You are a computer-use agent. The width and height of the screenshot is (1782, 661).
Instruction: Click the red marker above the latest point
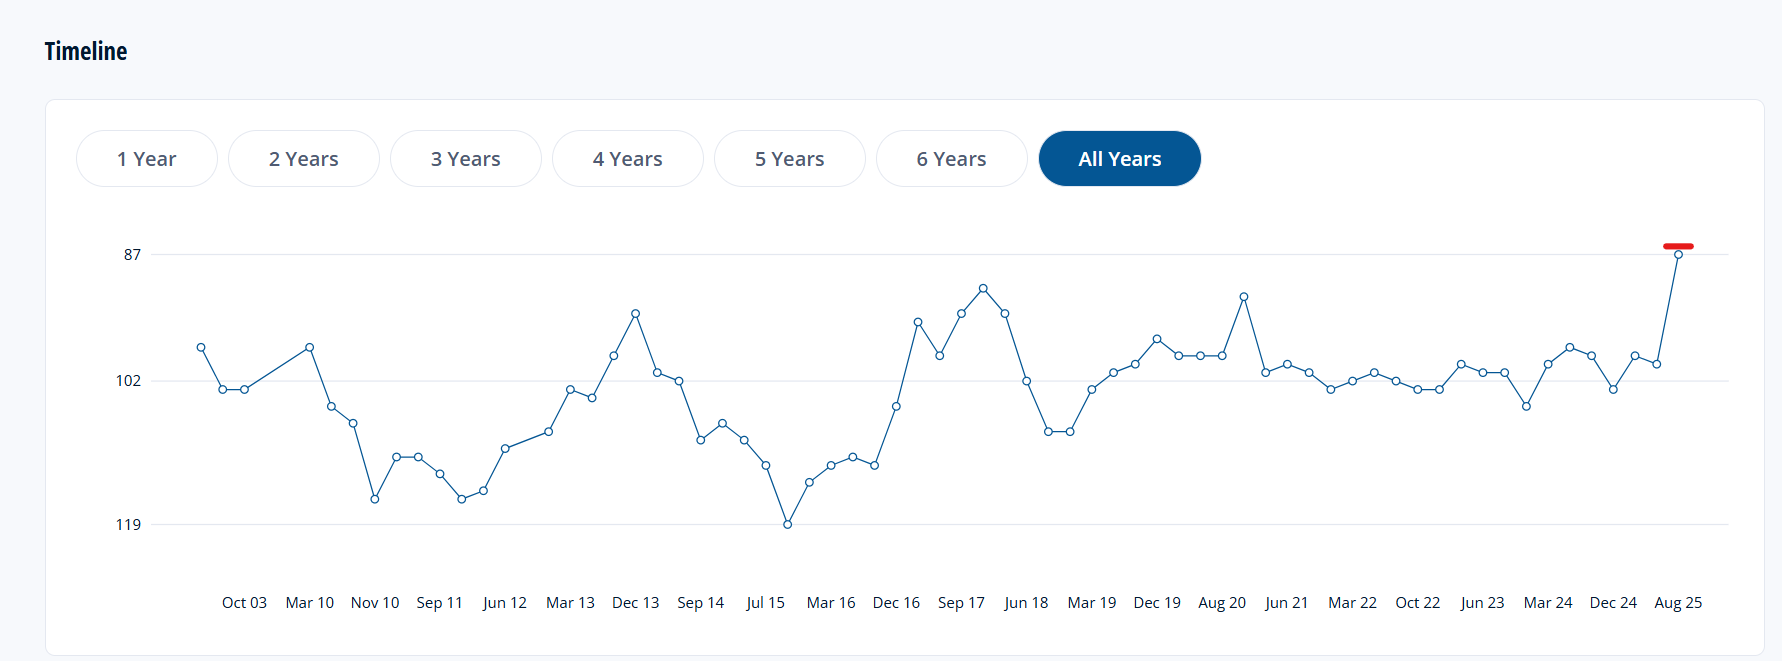[1678, 246]
